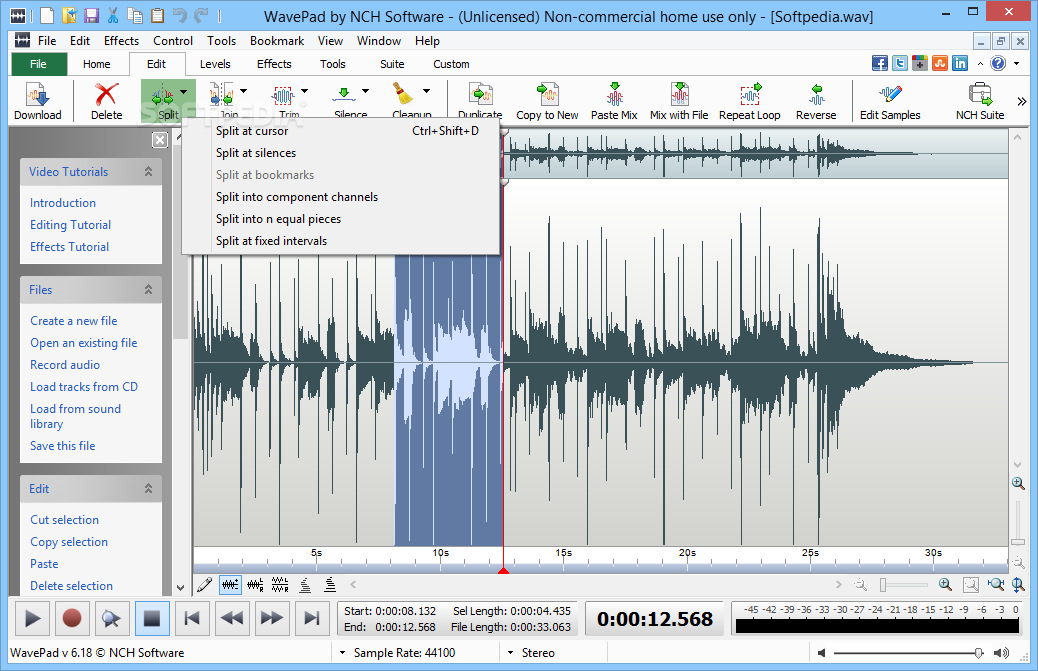Viewport: 1038px width, 671px height.
Task: Click the zoom in magnifier at bottom right
Action: (x=945, y=584)
